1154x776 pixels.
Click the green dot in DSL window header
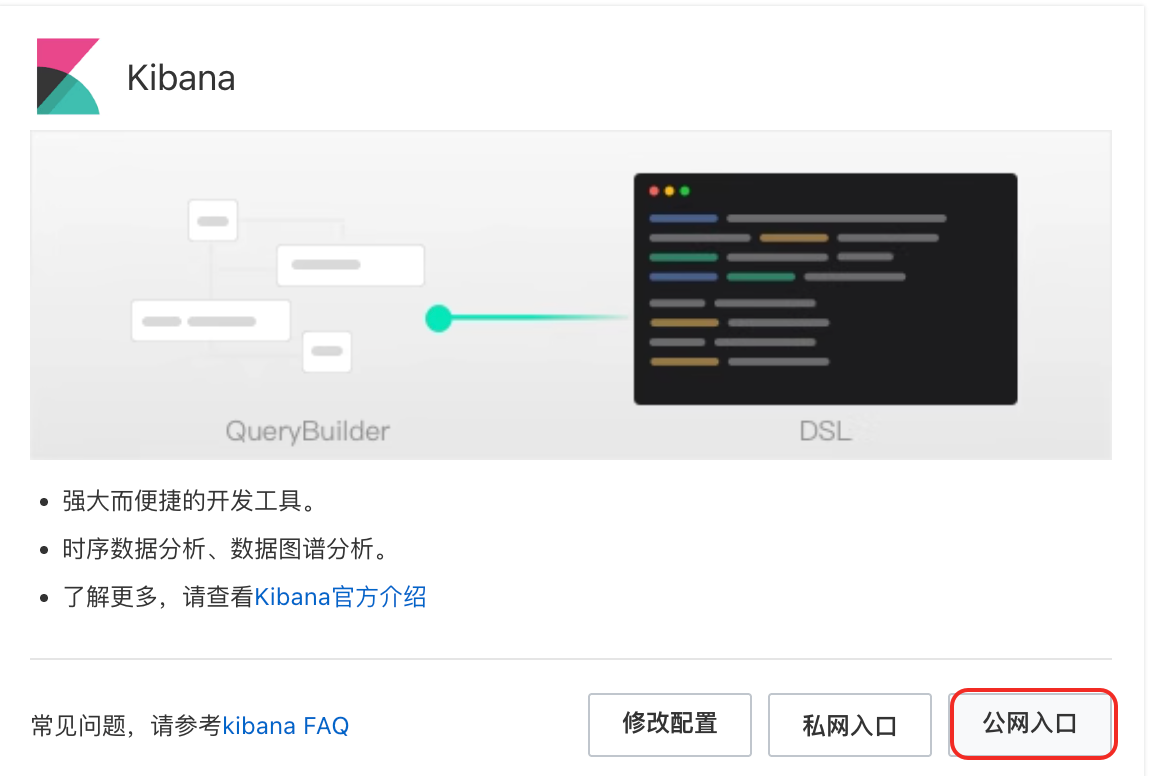[685, 191]
